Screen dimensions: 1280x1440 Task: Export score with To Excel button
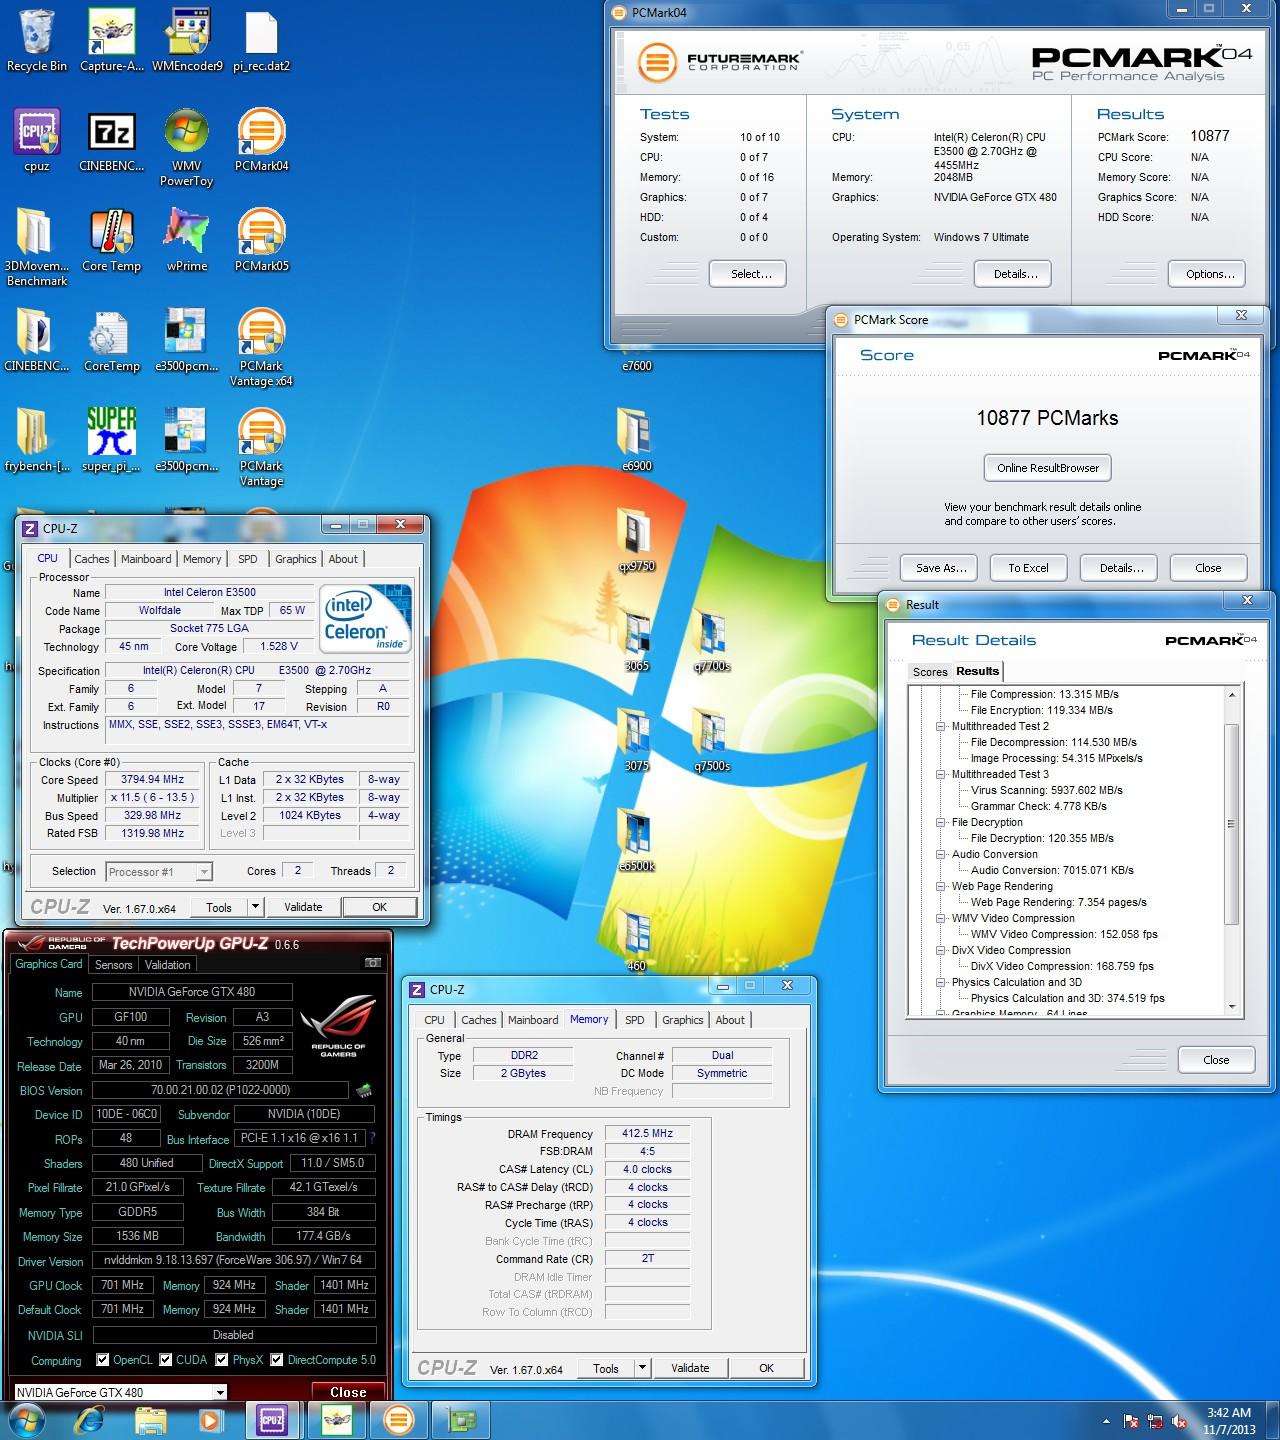(1028, 568)
